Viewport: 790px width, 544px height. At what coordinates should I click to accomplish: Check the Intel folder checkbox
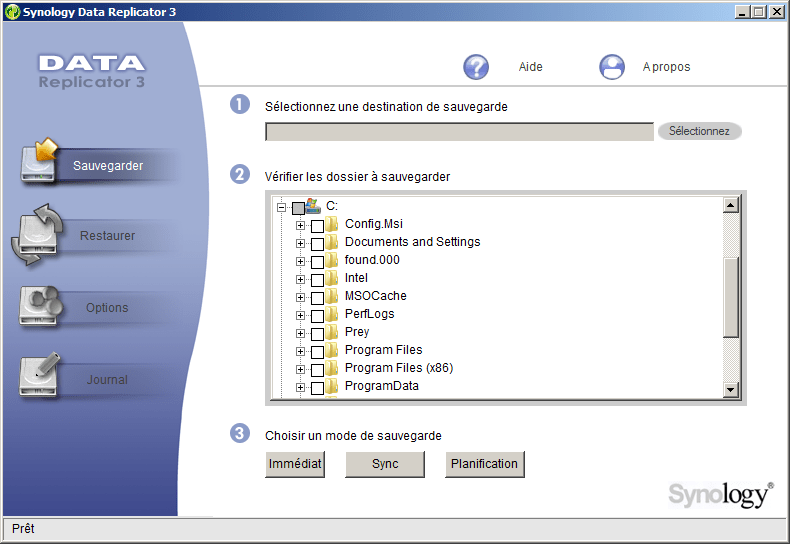317,280
